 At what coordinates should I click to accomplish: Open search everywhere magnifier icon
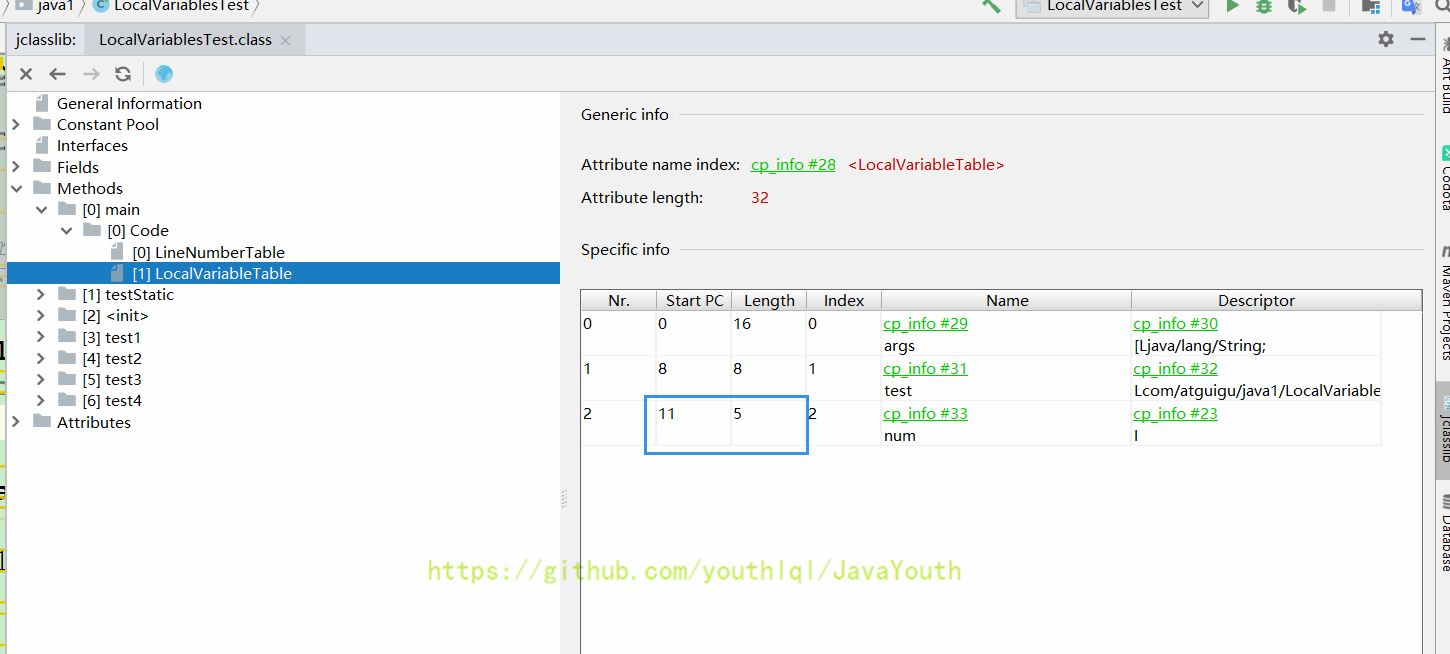coord(1441,8)
